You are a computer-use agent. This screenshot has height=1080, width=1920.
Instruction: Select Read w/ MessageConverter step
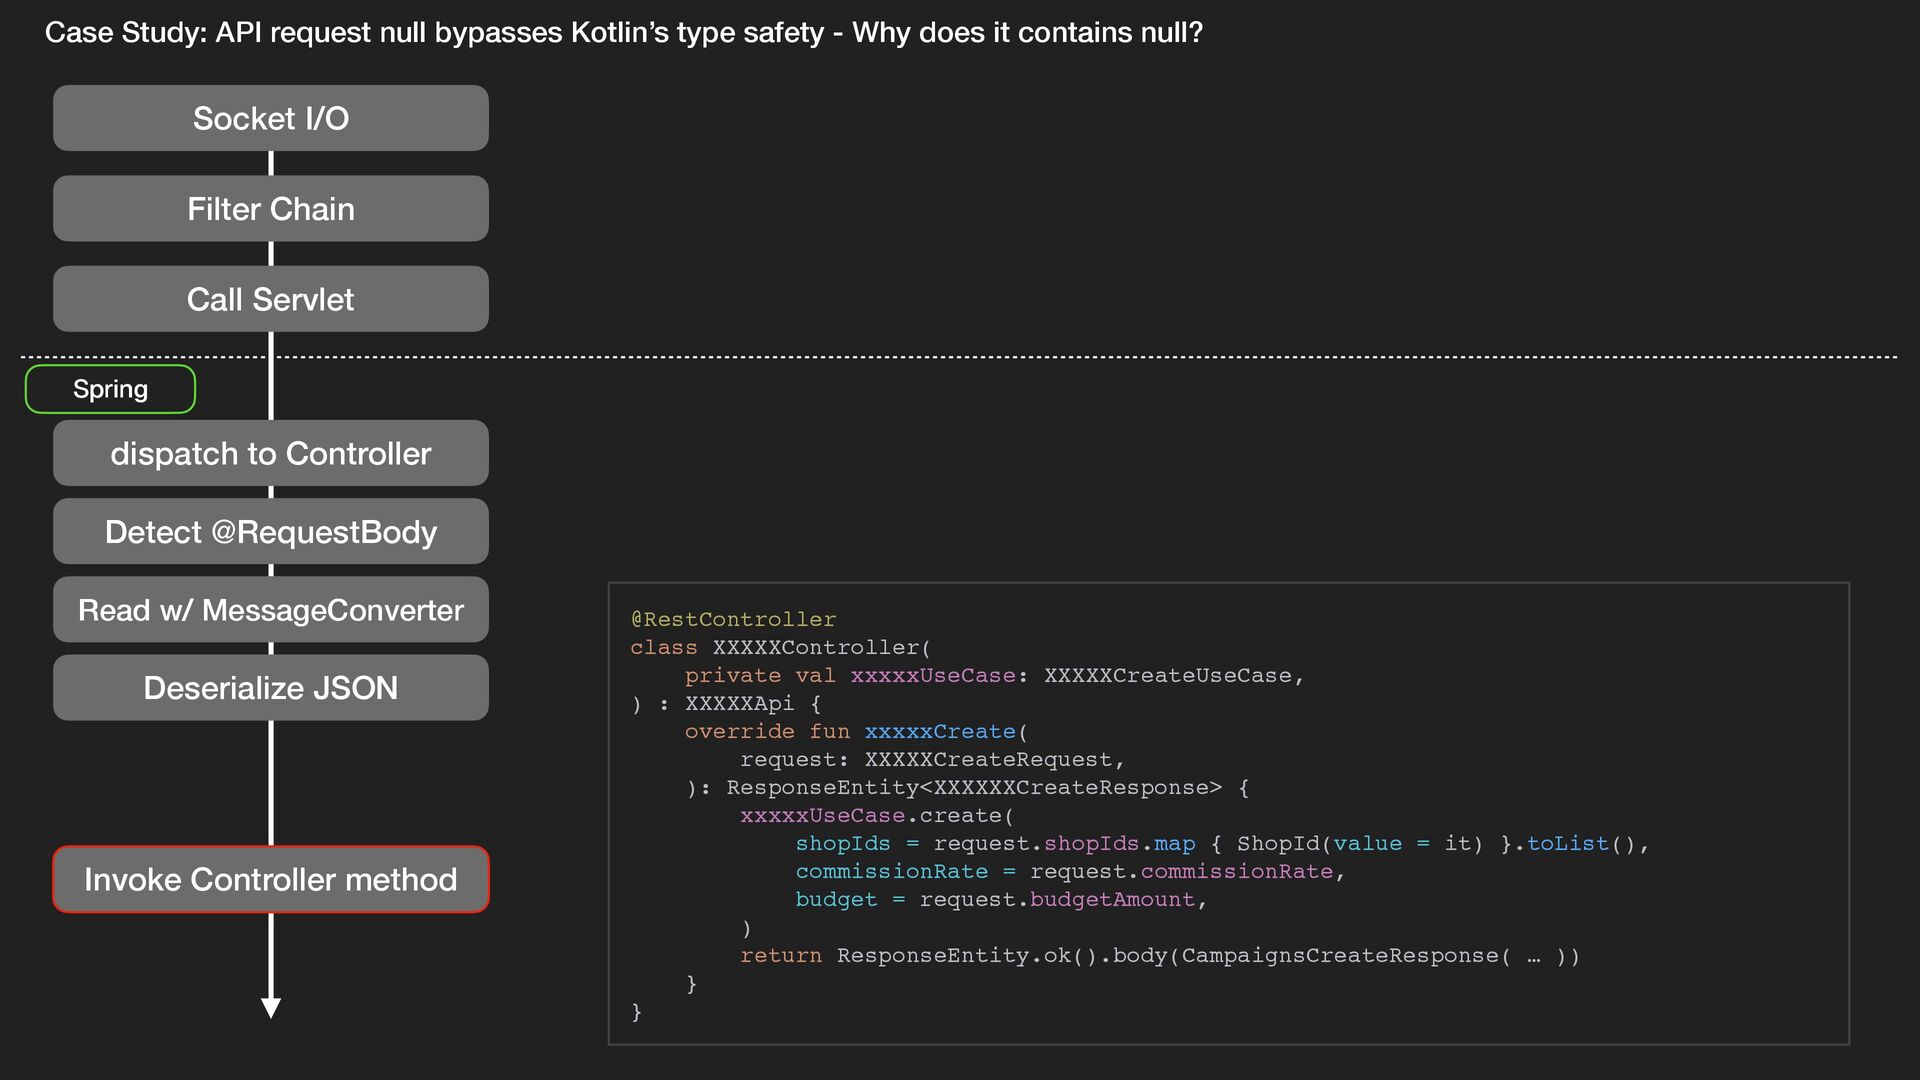(x=270, y=610)
